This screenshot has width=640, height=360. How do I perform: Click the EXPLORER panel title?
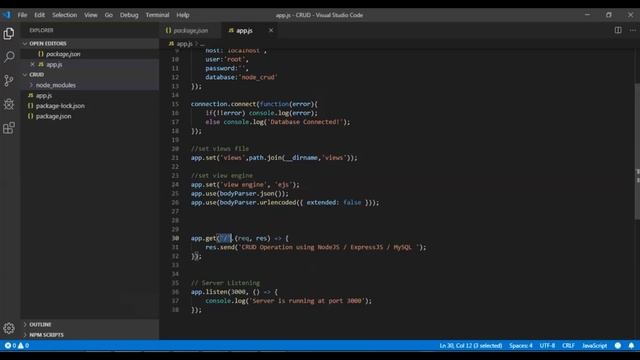coord(41,30)
